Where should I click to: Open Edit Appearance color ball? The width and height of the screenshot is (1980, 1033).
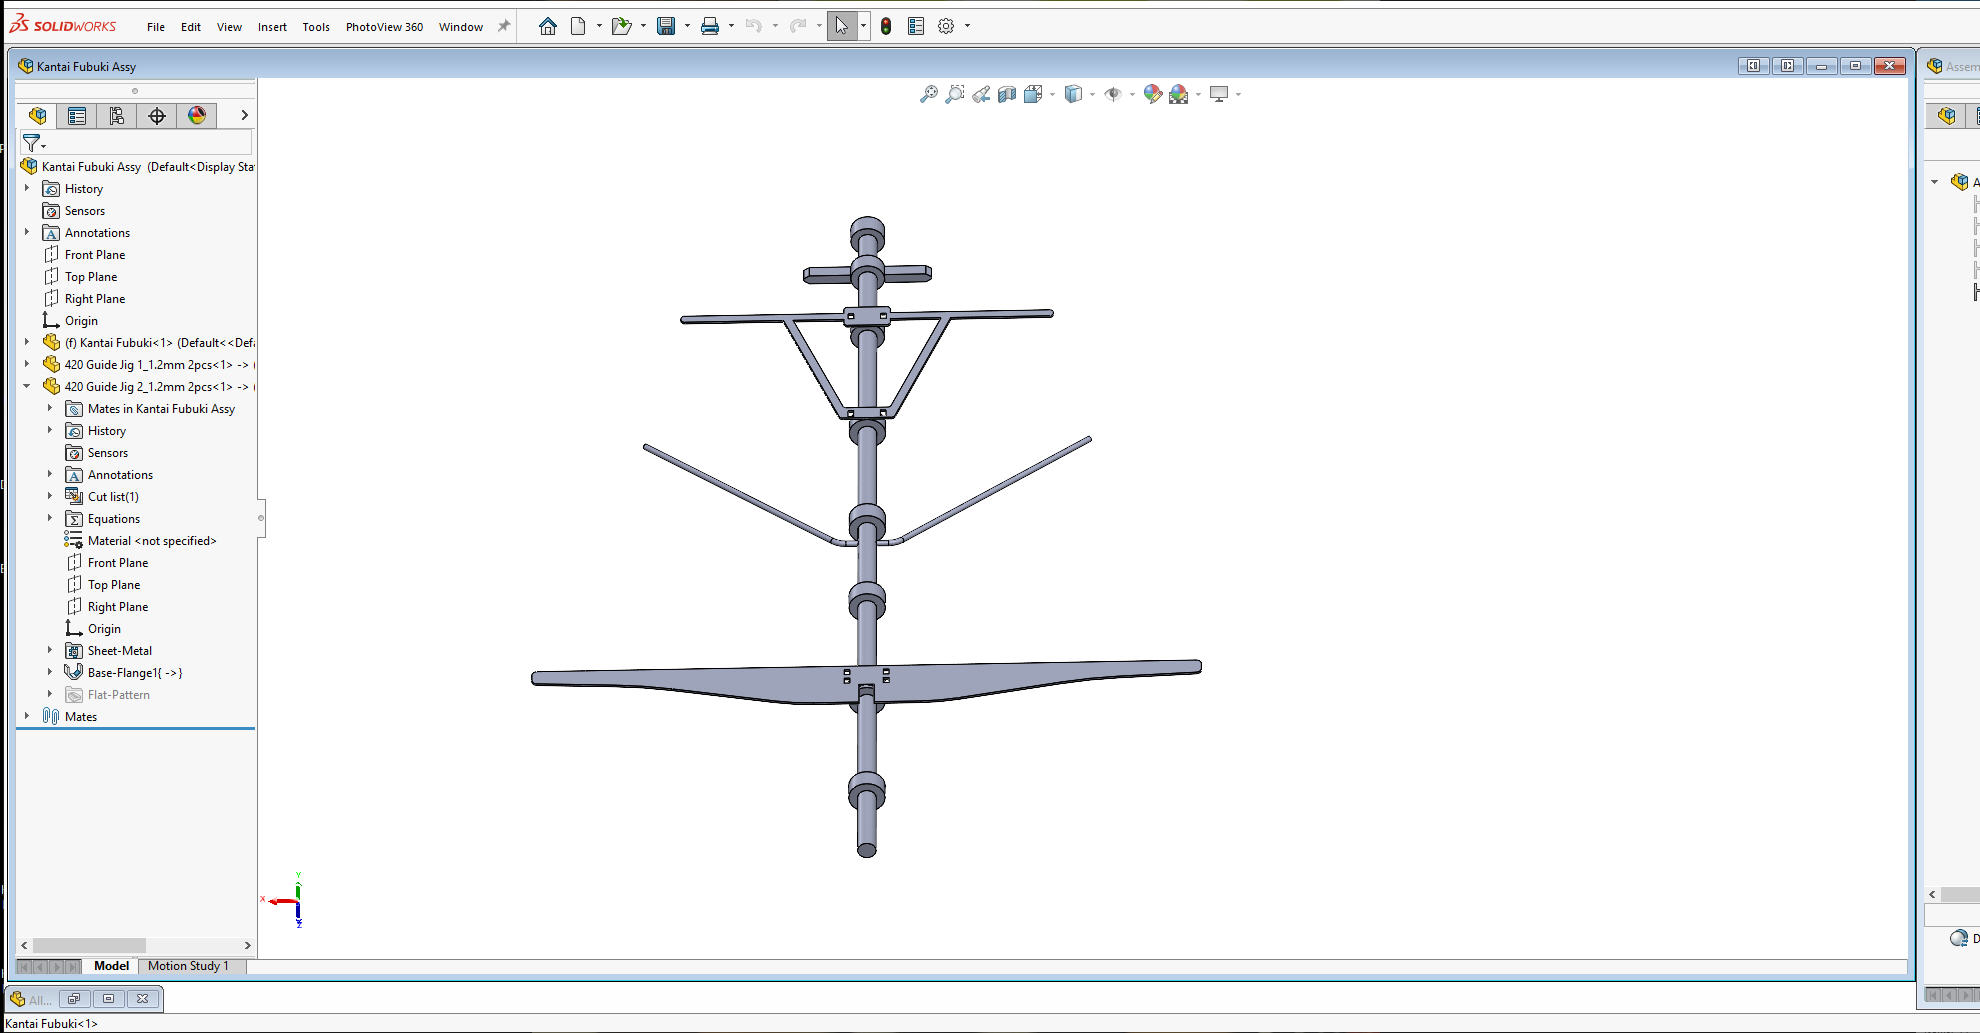point(1153,94)
